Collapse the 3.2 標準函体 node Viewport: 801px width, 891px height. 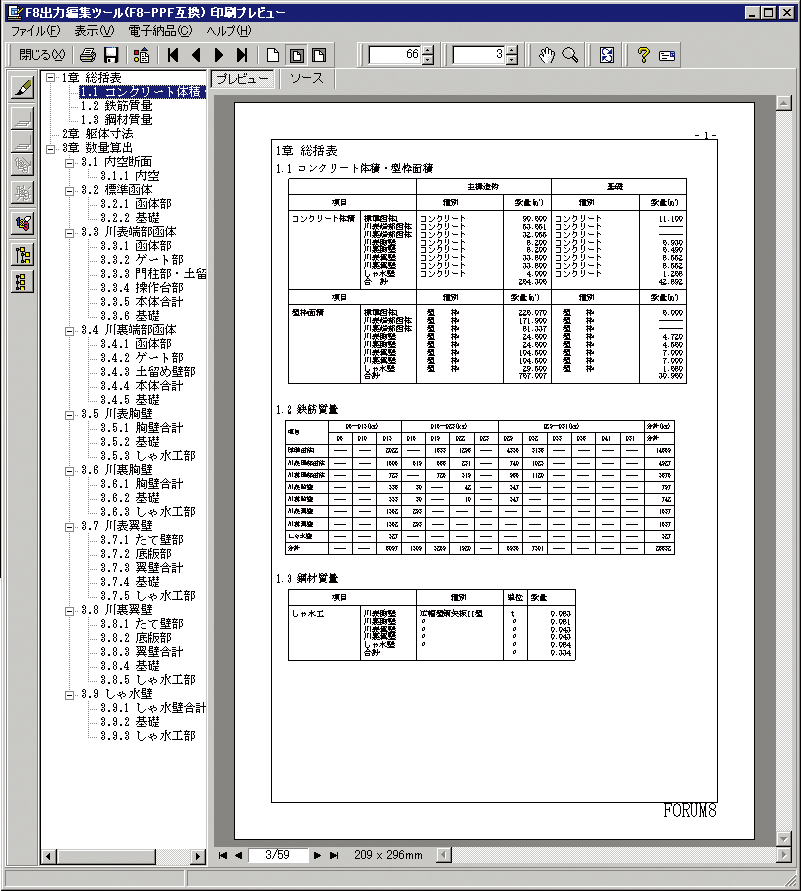[69, 190]
